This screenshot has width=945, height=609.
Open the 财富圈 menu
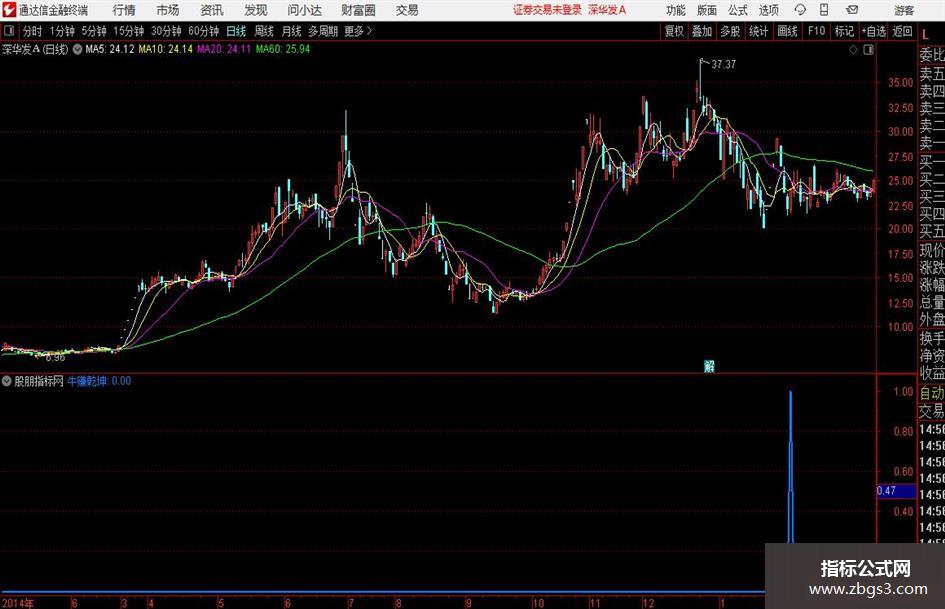pos(358,10)
